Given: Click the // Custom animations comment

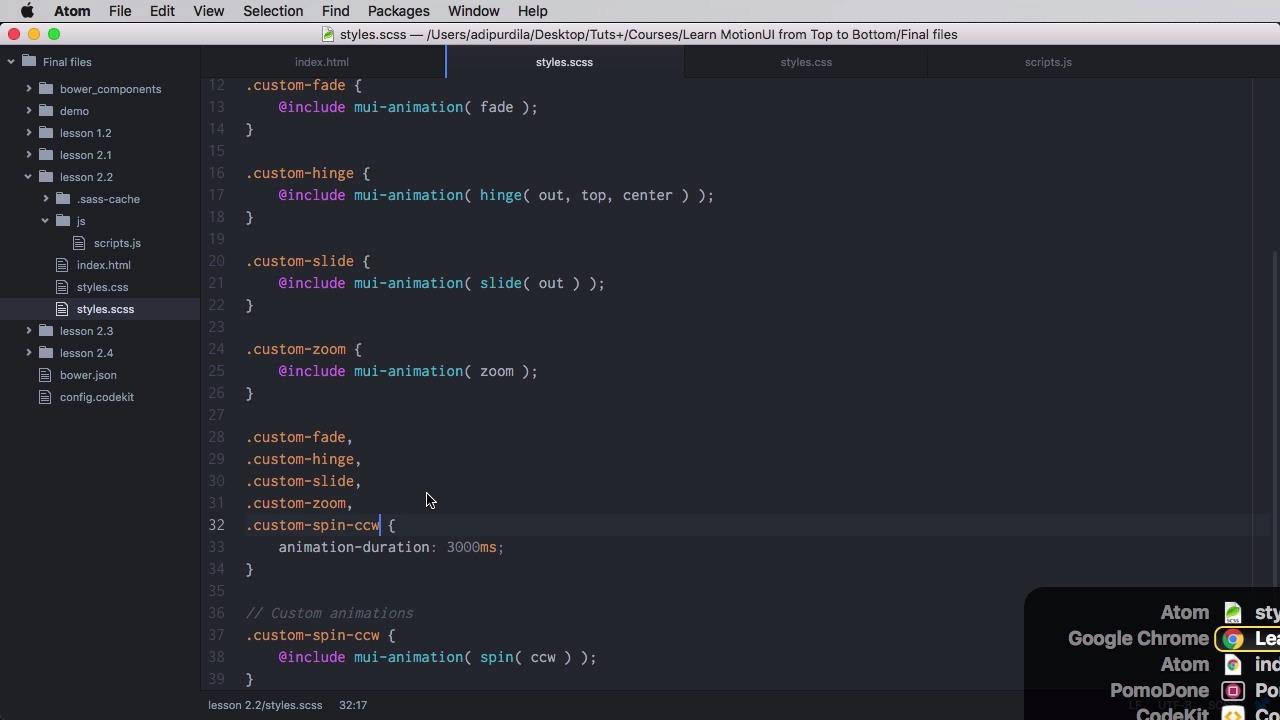Looking at the screenshot, I should [330, 613].
